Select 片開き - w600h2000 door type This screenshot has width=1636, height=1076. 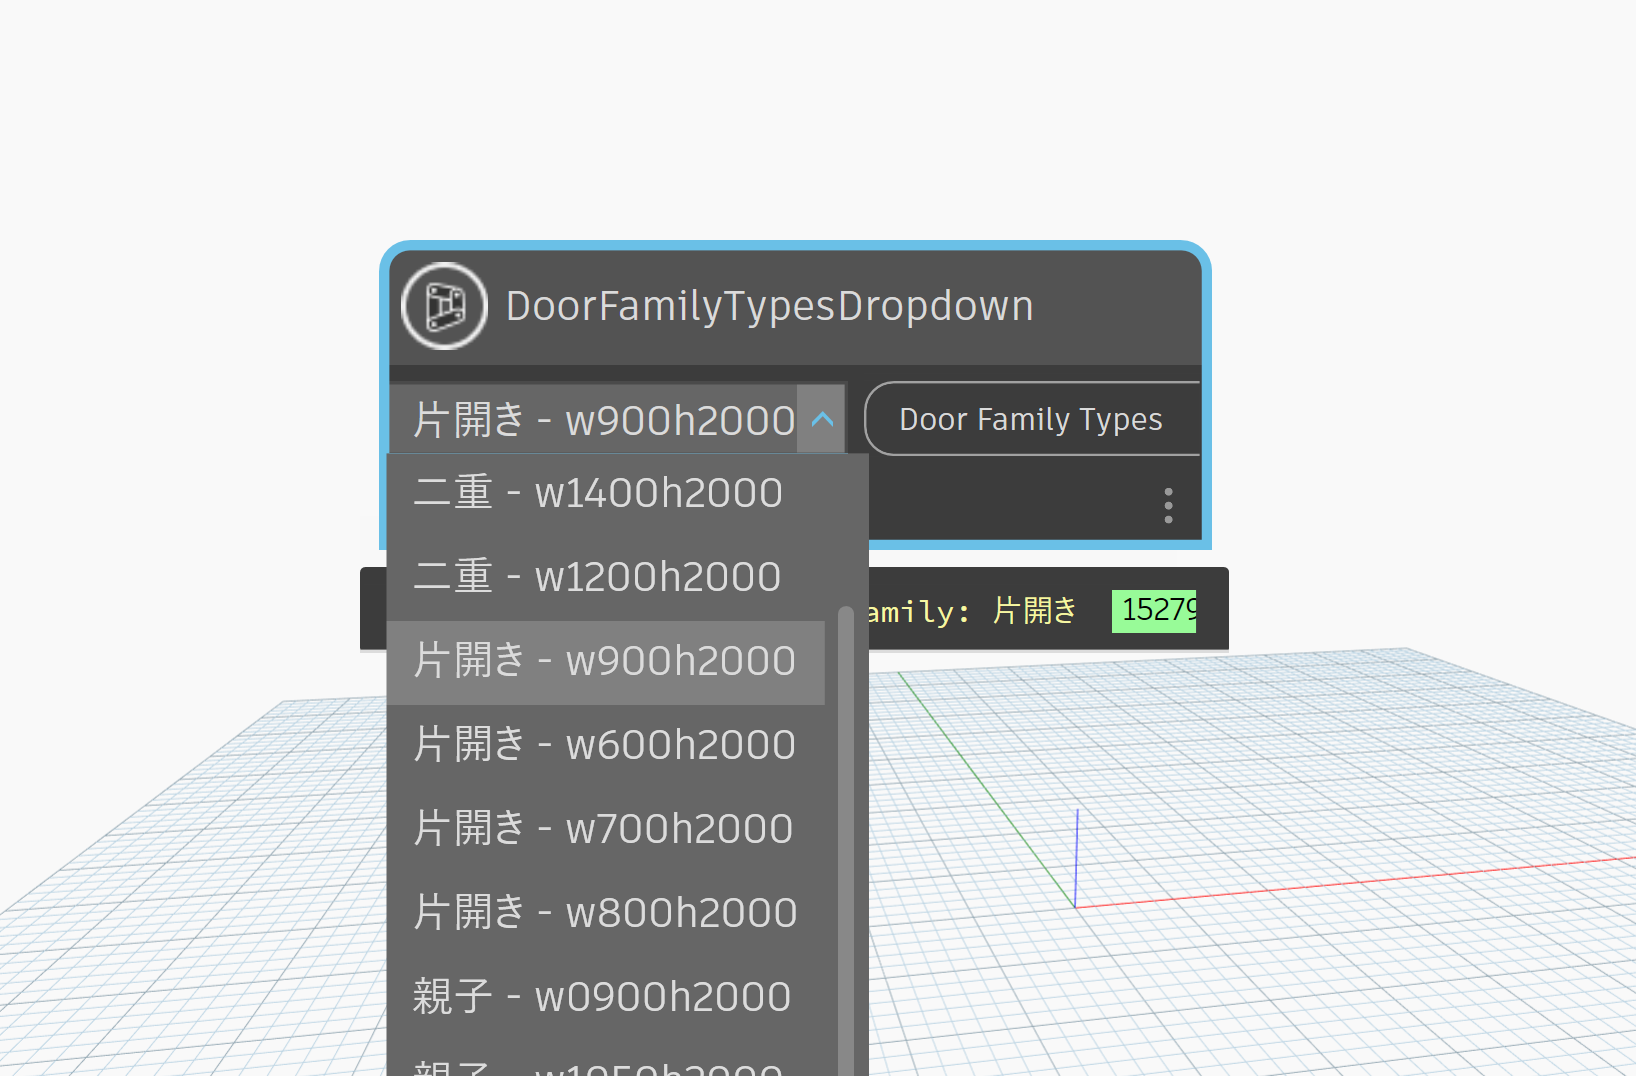(x=604, y=745)
